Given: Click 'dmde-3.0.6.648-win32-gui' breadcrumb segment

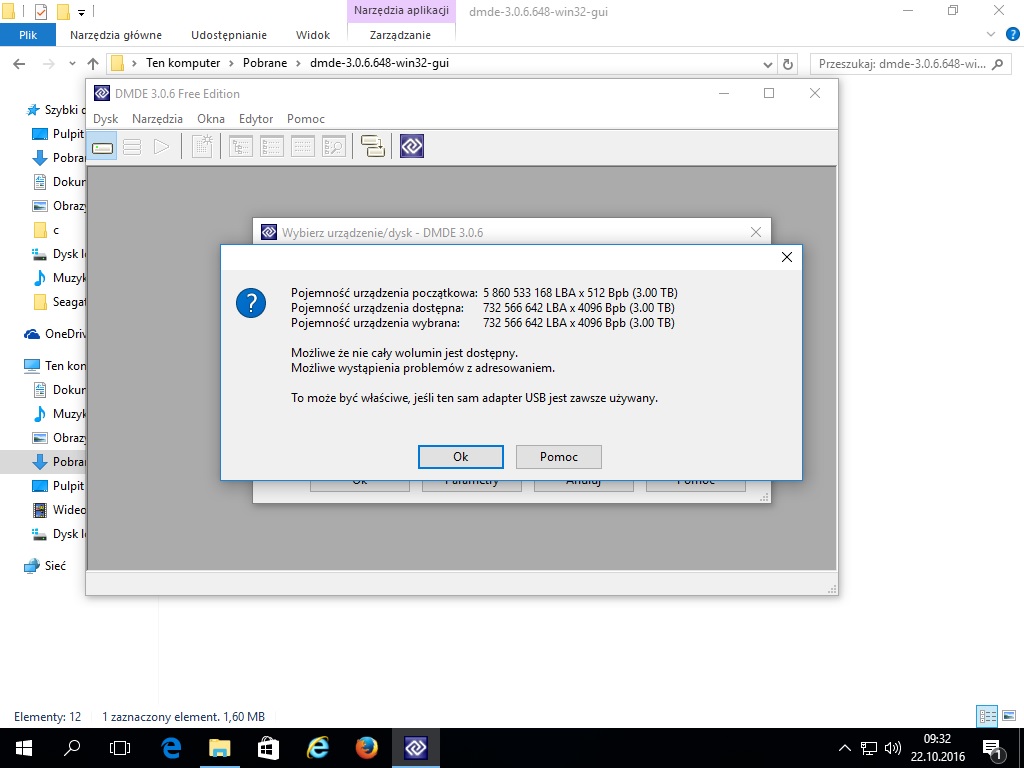Looking at the screenshot, I should (379, 63).
